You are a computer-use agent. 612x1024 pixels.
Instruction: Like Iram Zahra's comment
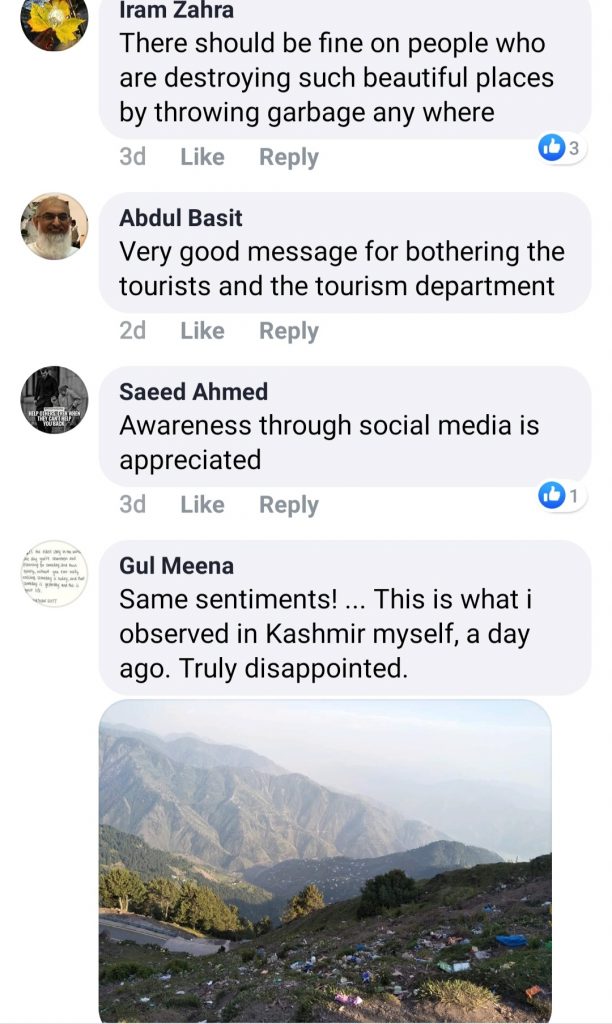click(x=202, y=157)
